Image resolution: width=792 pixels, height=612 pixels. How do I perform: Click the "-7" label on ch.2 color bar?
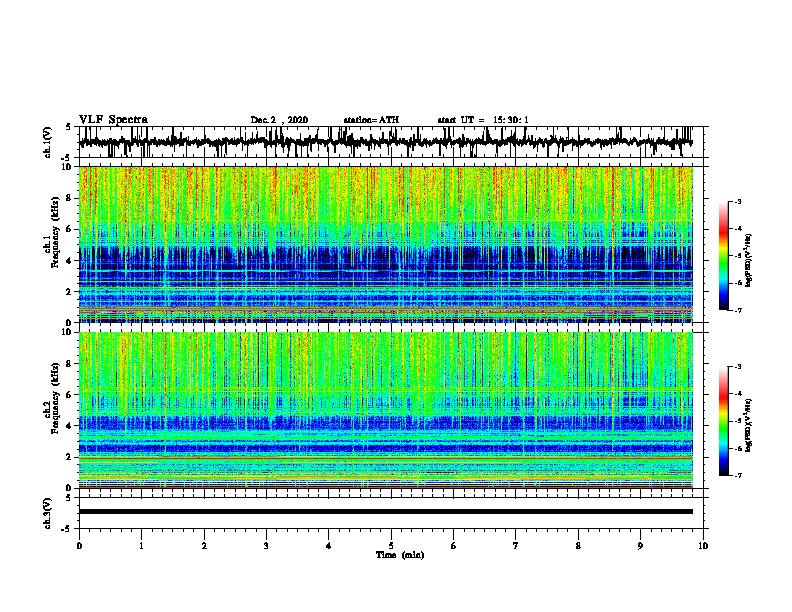[738, 476]
